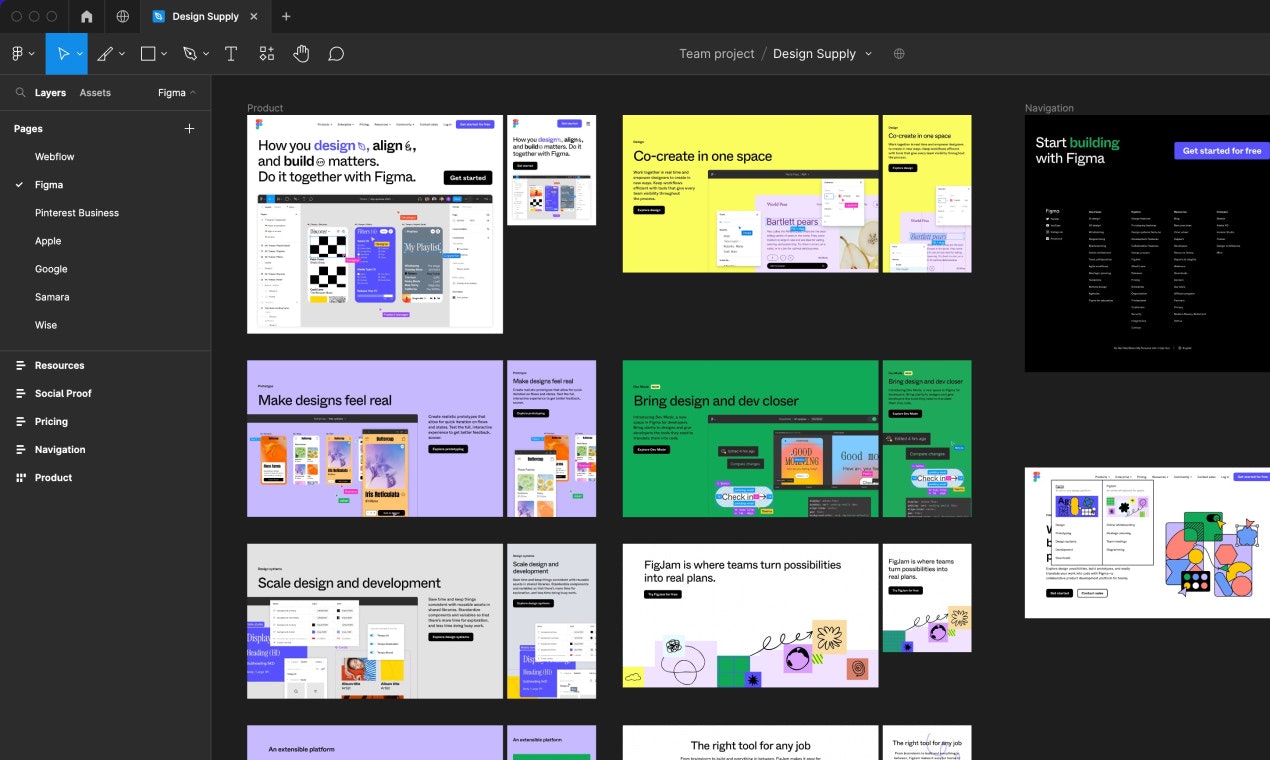Click the Product section label on canvas
This screenshot has width=1270, height=760.
tap(265, 108)
